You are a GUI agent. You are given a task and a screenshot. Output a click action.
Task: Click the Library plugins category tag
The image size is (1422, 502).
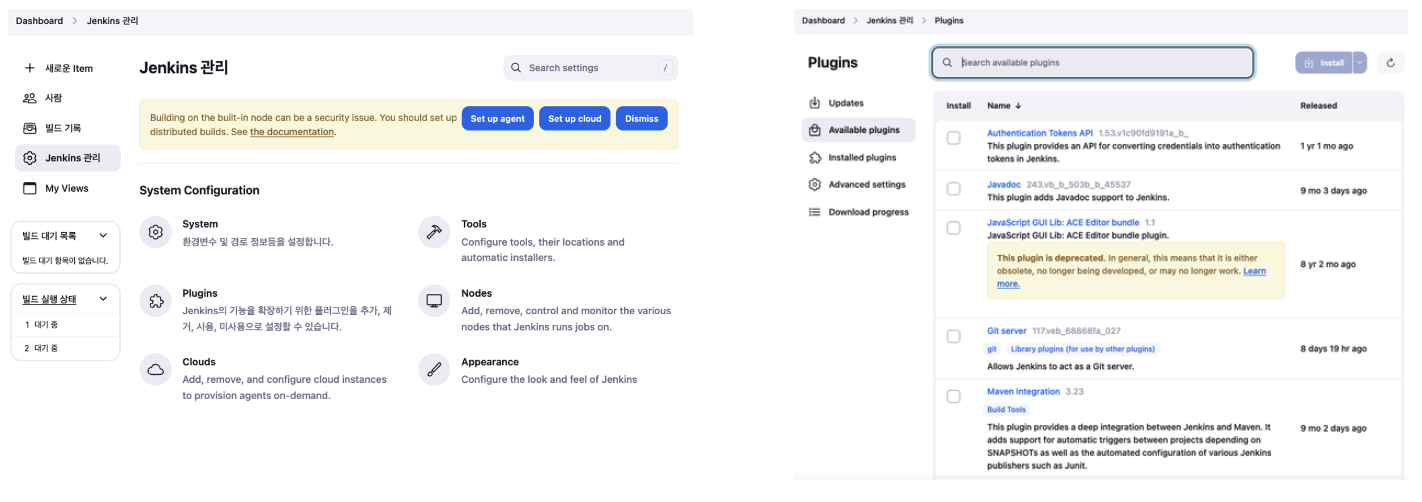click(1083, 349)
